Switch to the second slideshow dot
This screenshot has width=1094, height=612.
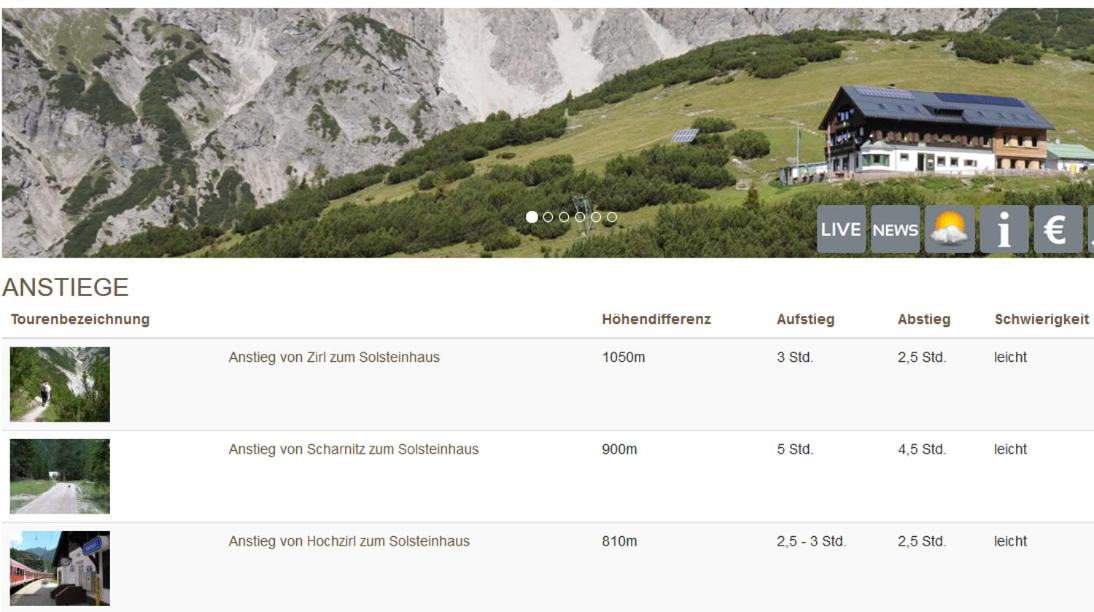(x=548, y=217)
